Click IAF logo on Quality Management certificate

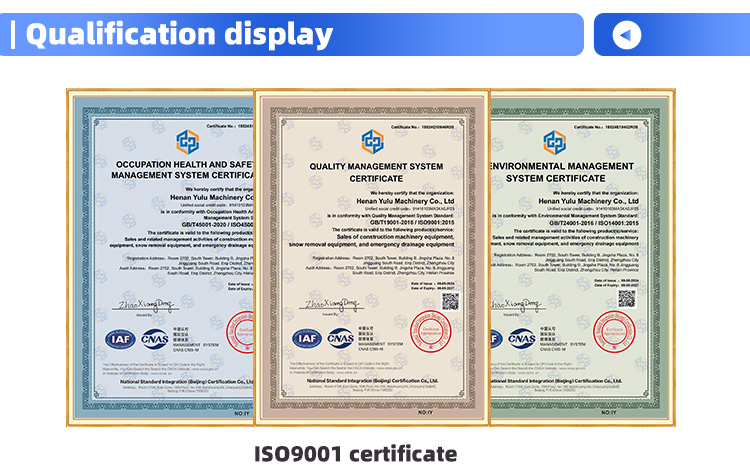307,339
